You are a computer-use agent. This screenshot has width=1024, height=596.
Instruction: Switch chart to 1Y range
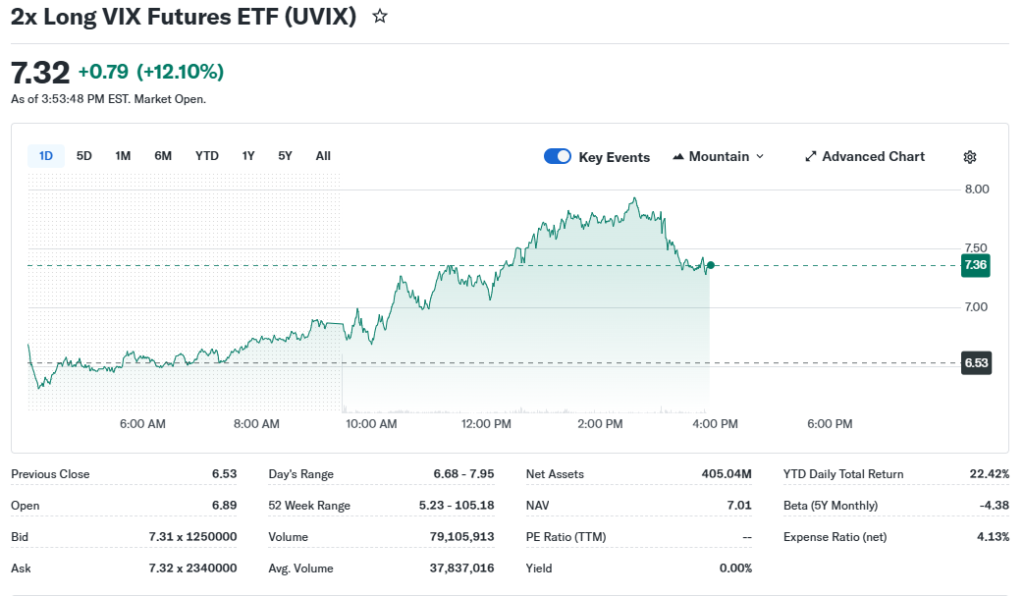pyautogui.click(x=248, y=156)
